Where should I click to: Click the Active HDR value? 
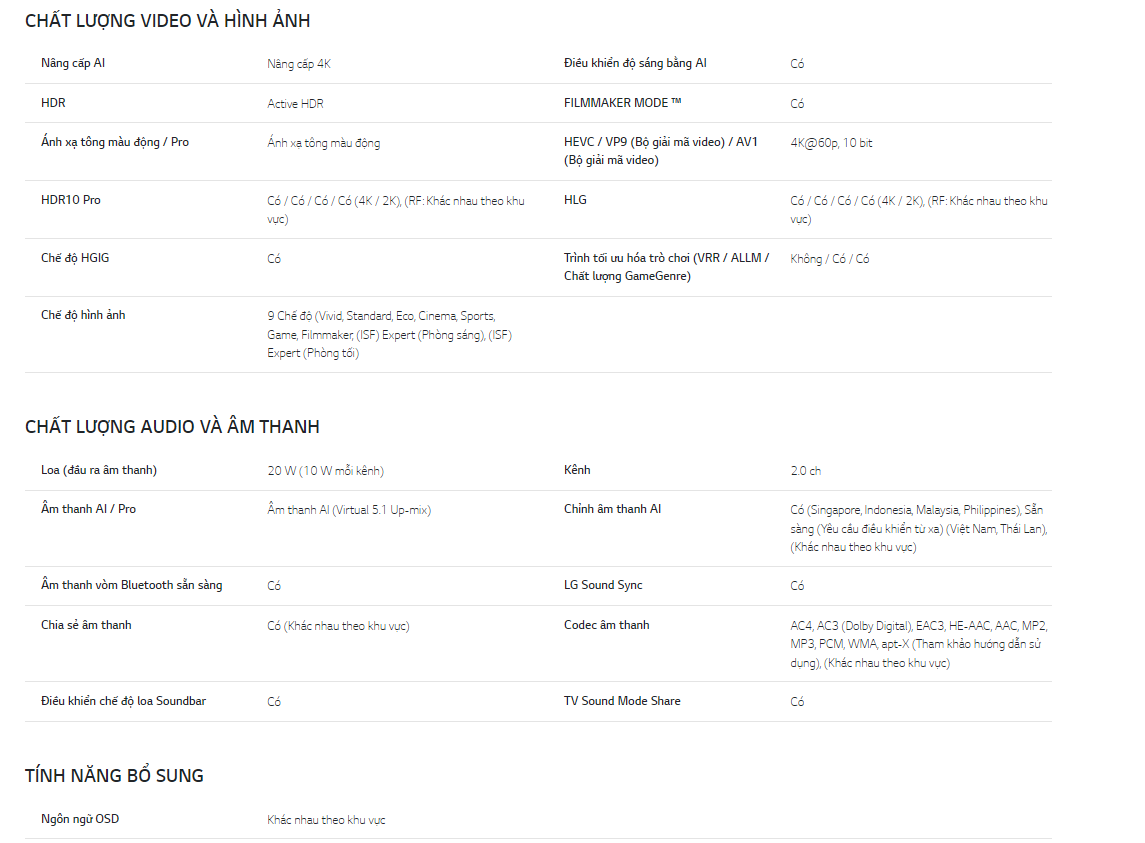(x=295, y=104)
